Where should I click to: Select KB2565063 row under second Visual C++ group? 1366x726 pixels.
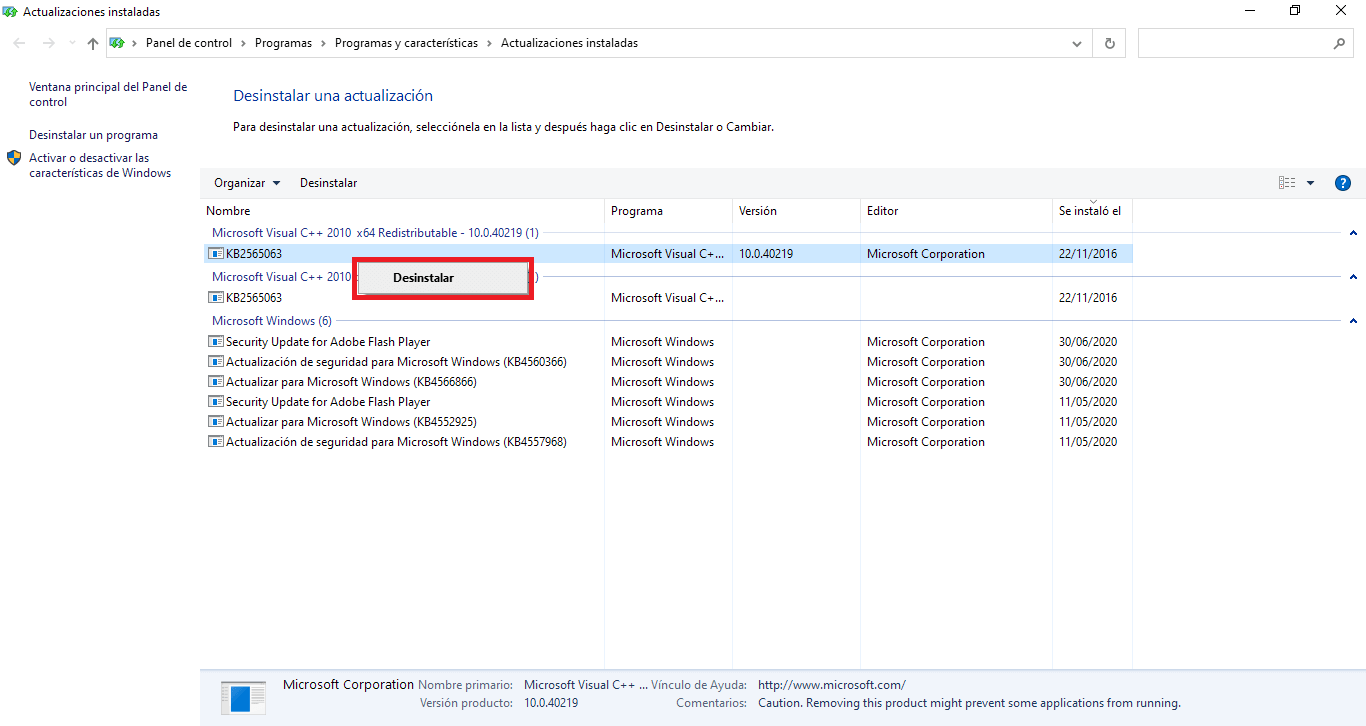(x=668, y=298)
